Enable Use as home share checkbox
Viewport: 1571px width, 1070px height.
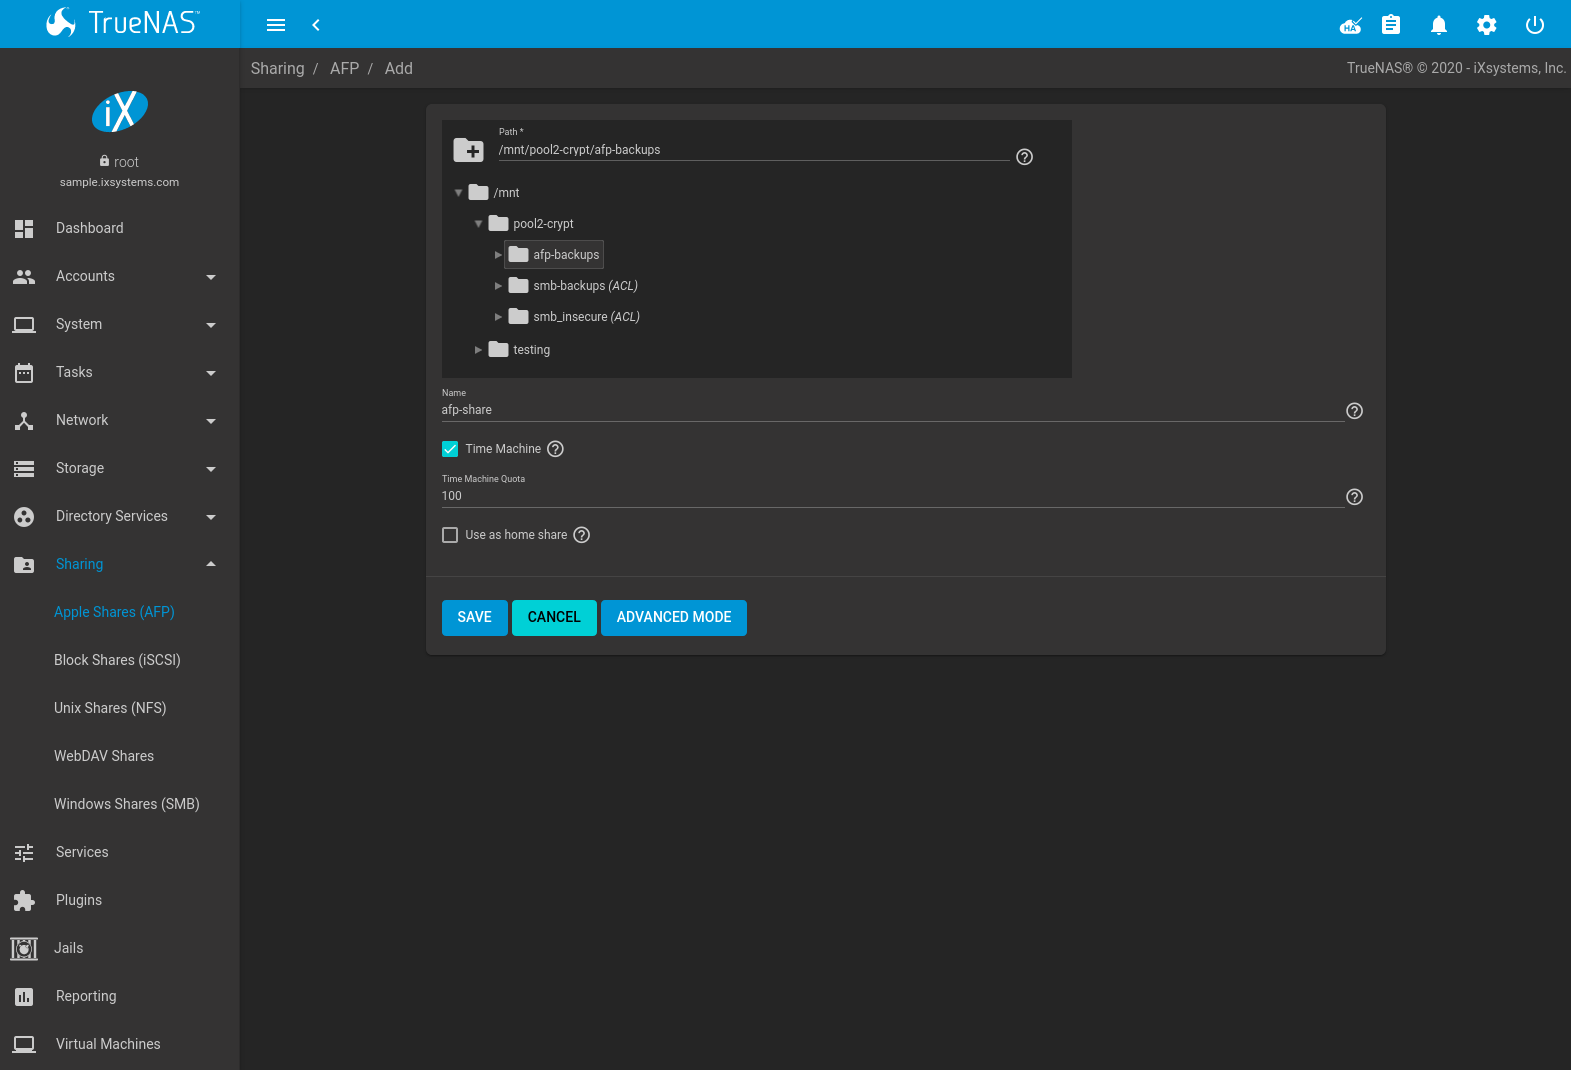[450, 535]
